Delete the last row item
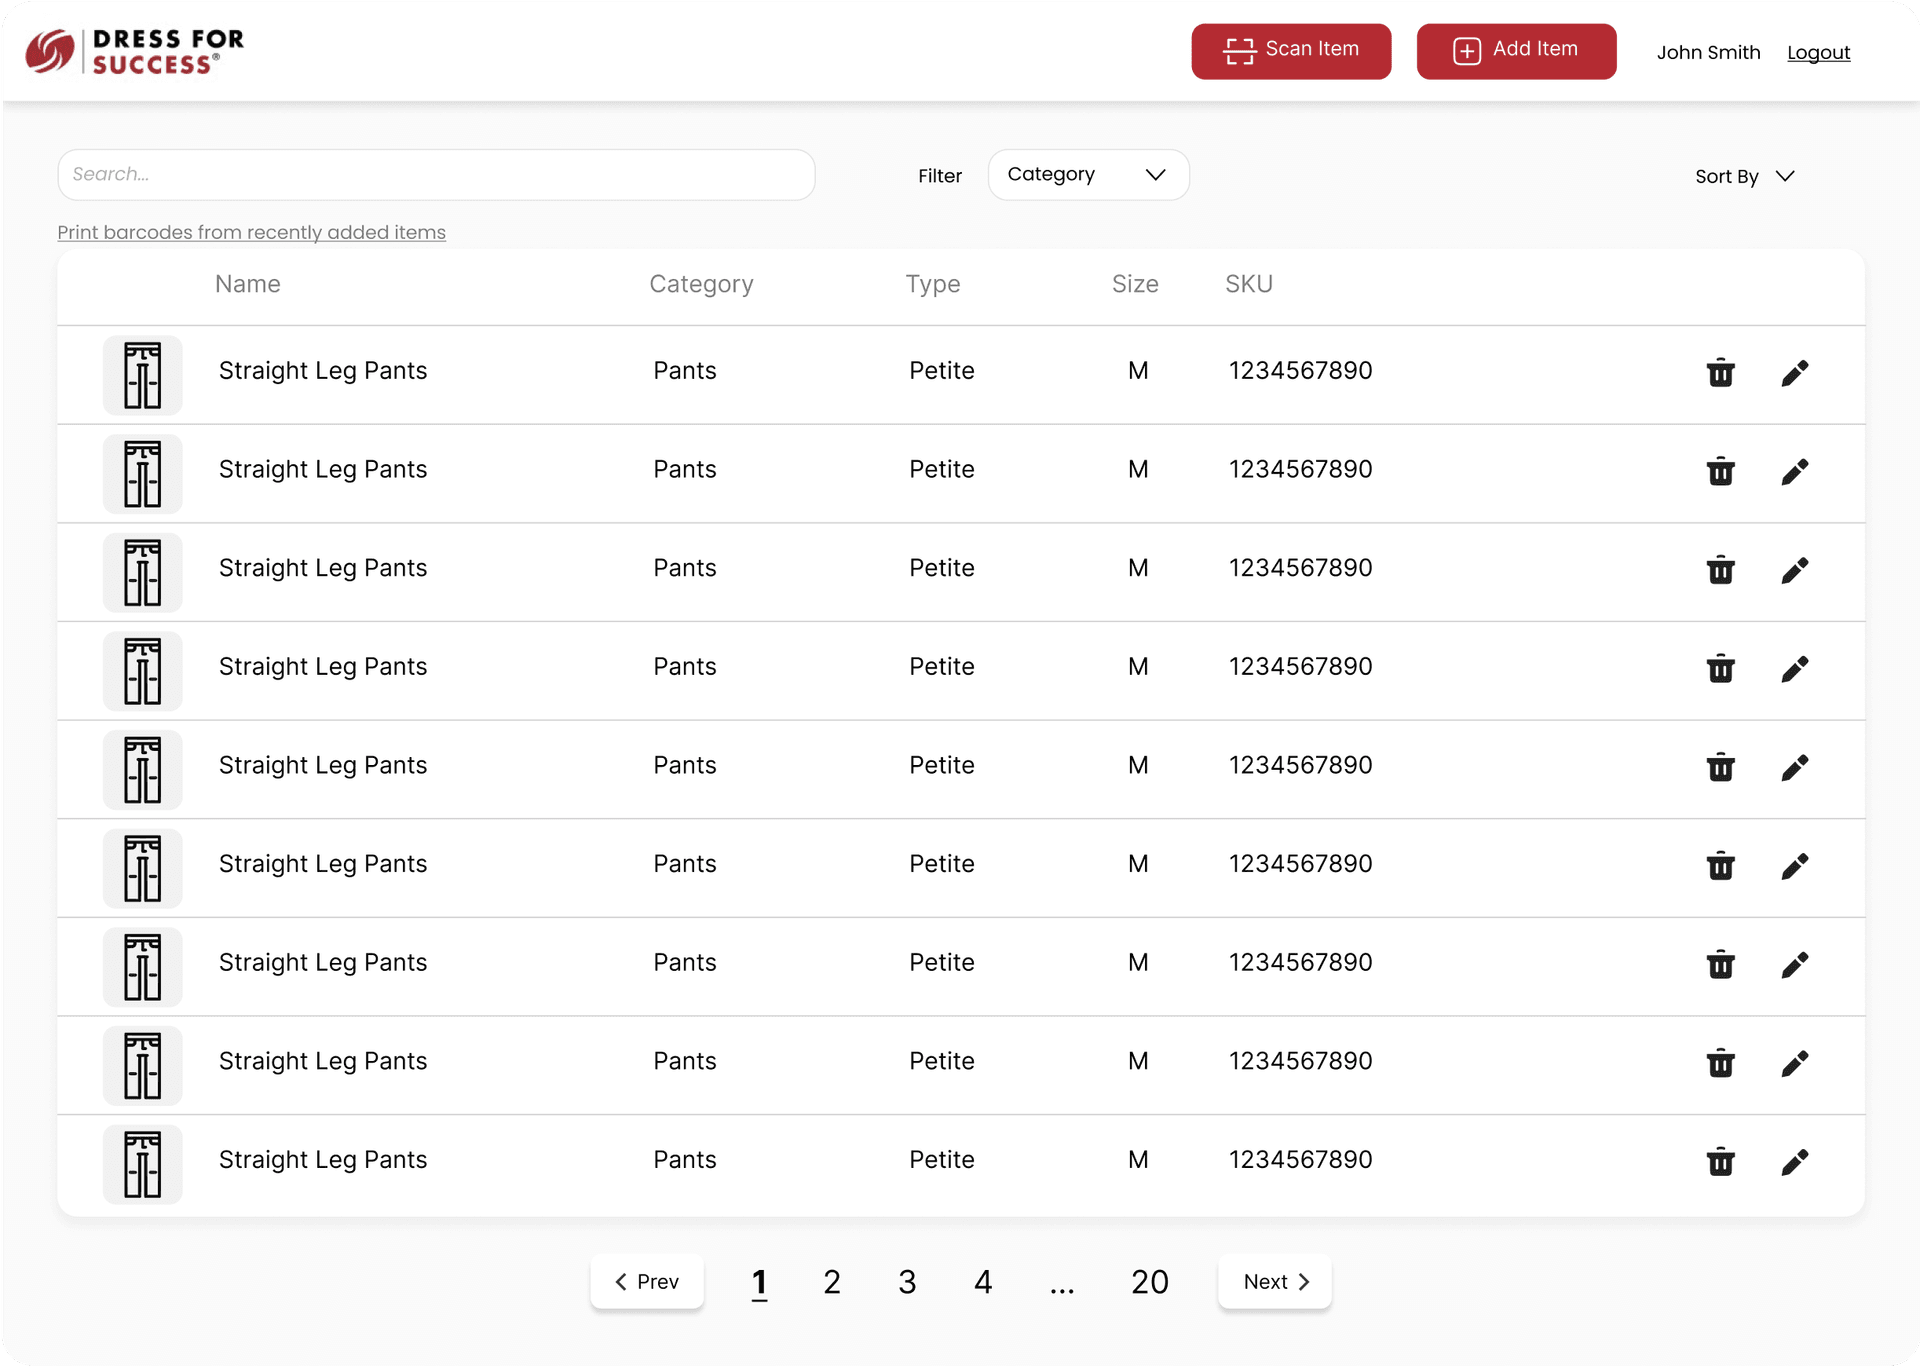The width and height of the screenshot is (1920, 1366). click(x=1720, y=1161)
